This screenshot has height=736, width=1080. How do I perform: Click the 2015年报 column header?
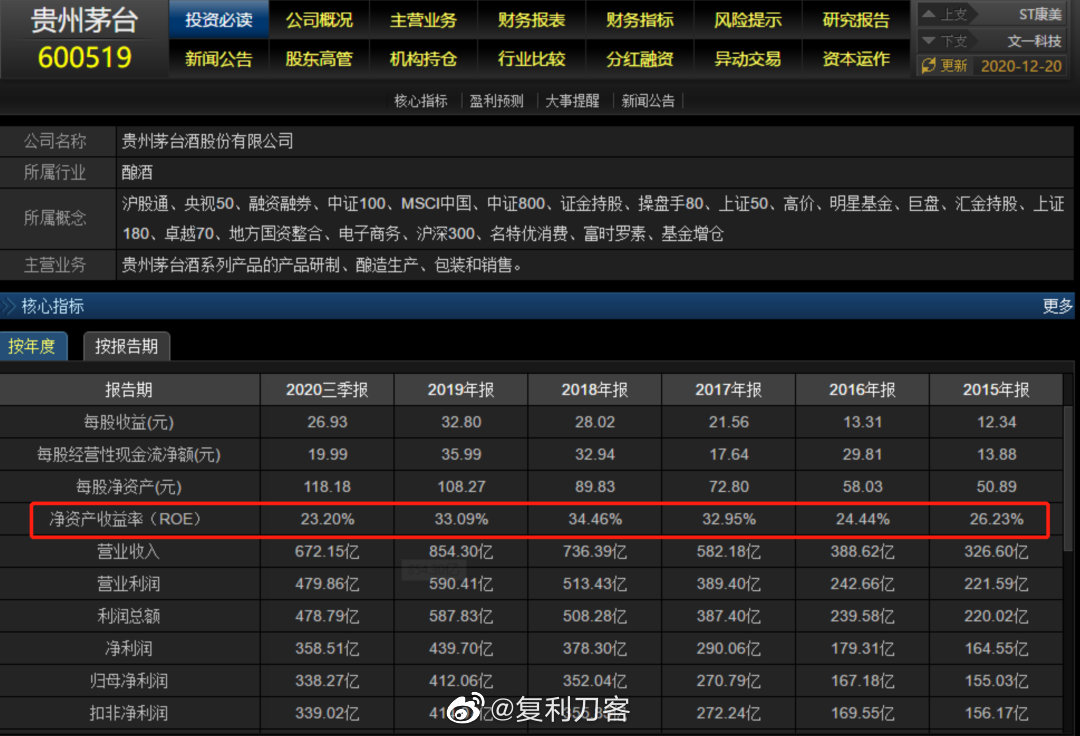tap(996, 390)
